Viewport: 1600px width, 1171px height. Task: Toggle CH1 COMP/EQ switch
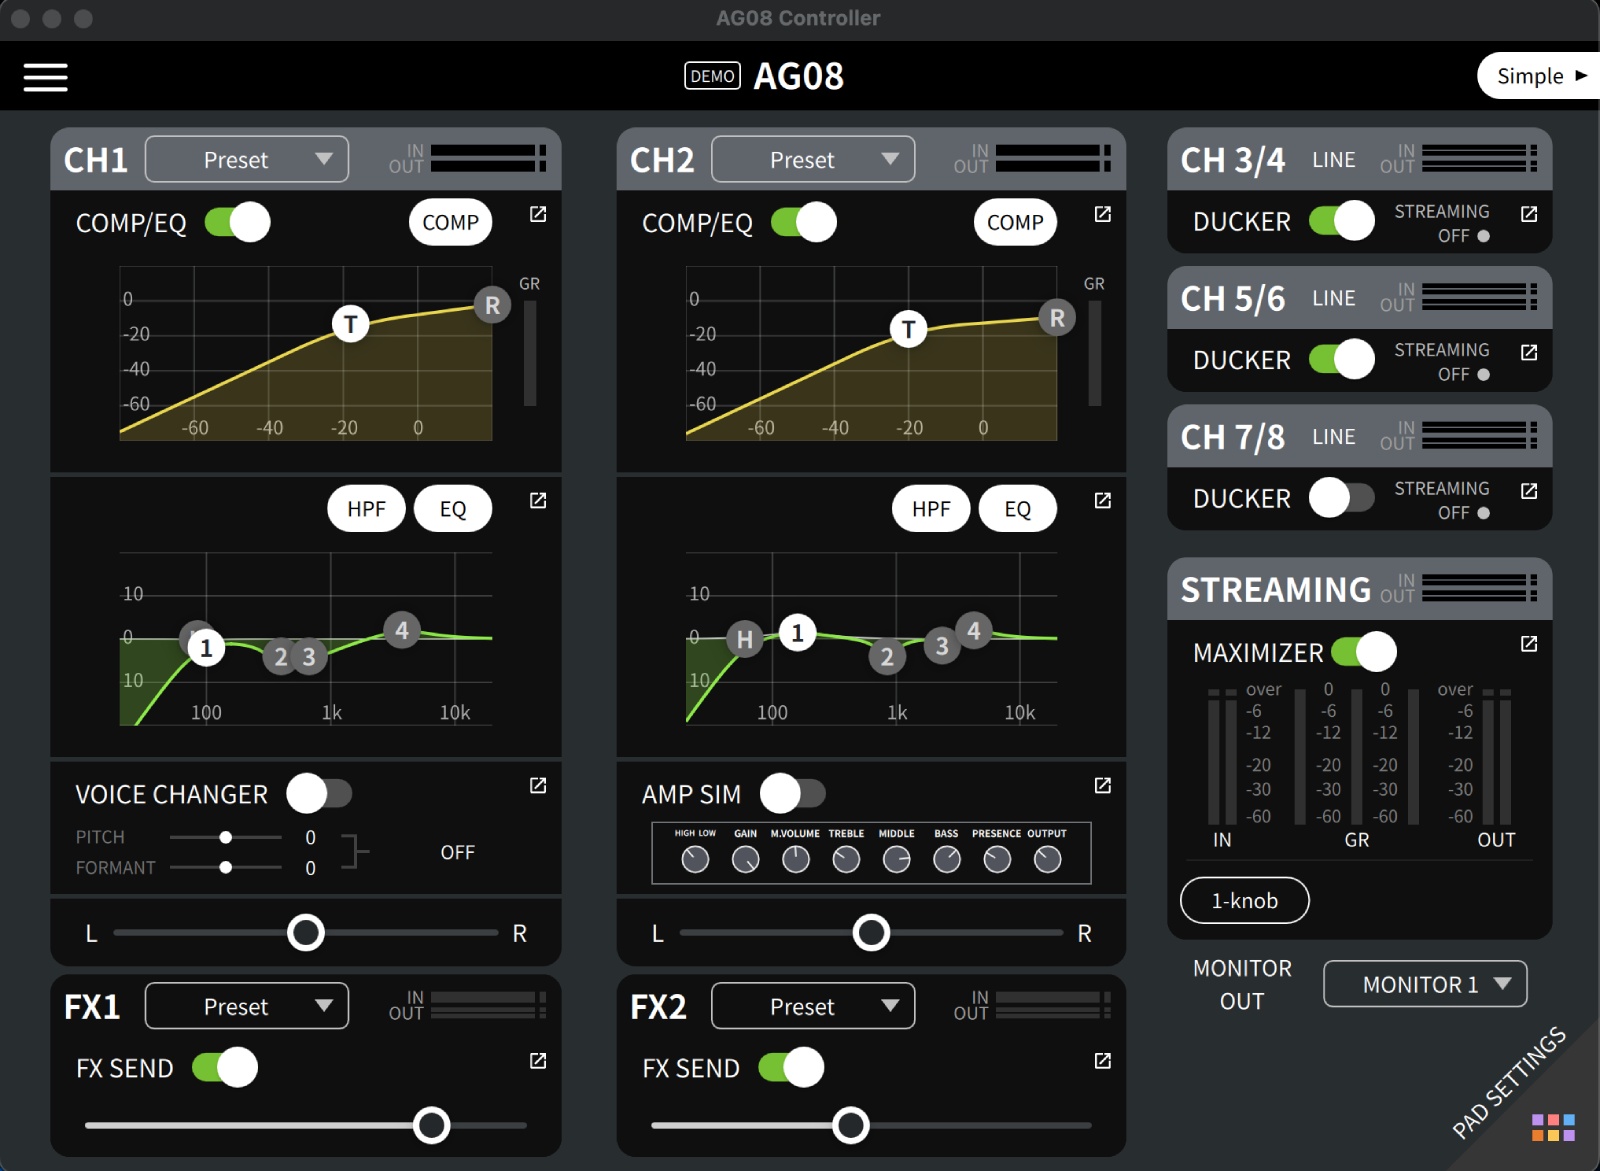pos(237,222)
